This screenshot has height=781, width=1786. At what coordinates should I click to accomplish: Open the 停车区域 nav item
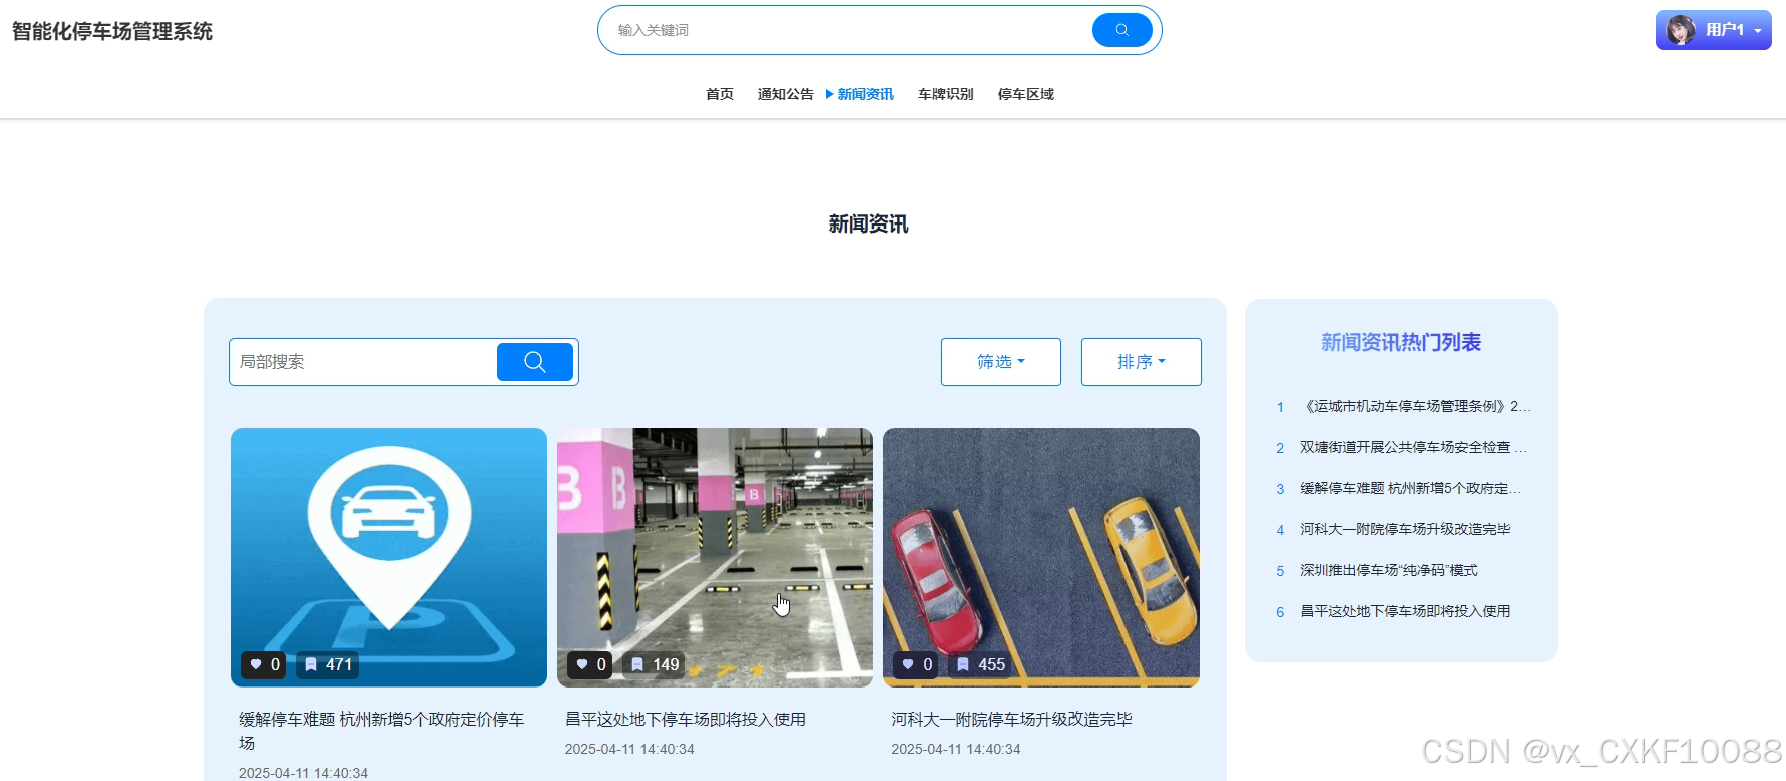[x=1026, y=94]
